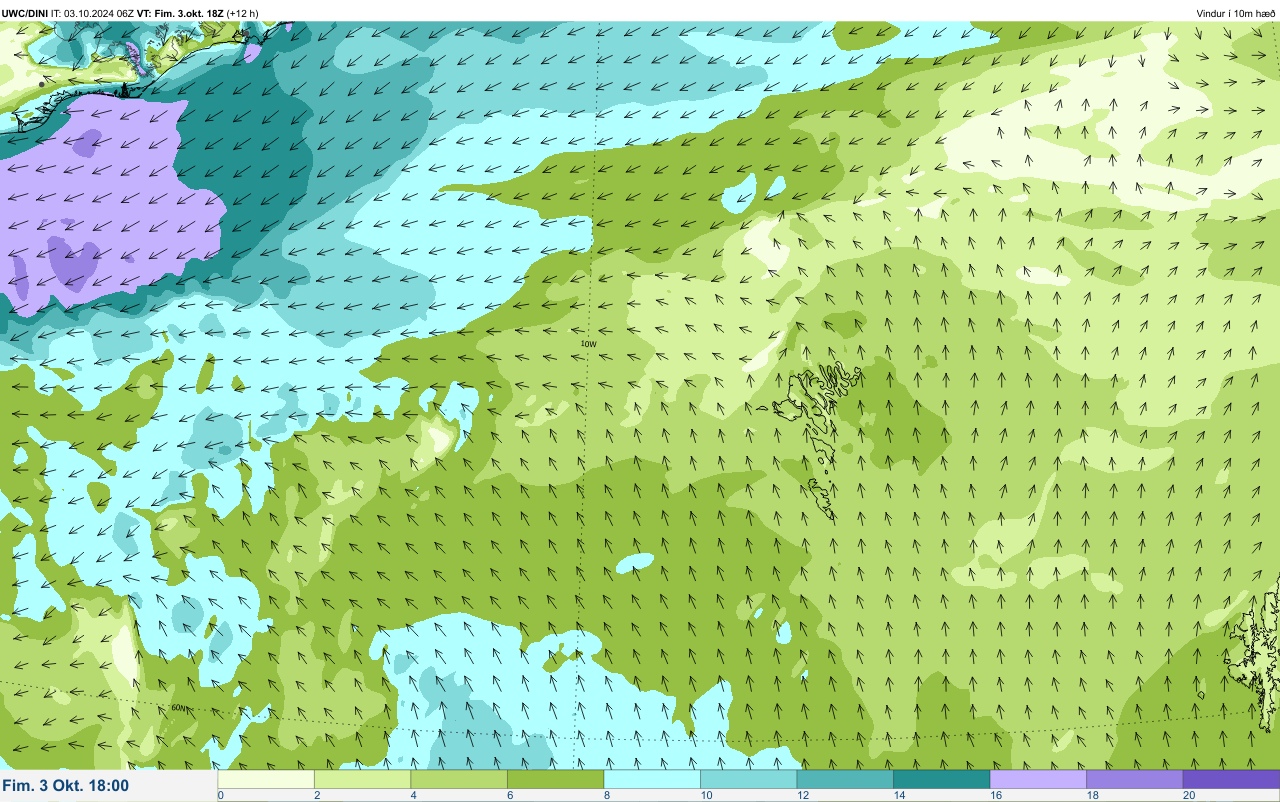
Task: Click the 'Fim. 3 Okt. 18:00' timestamp label
Action: (x=66, y=786)
